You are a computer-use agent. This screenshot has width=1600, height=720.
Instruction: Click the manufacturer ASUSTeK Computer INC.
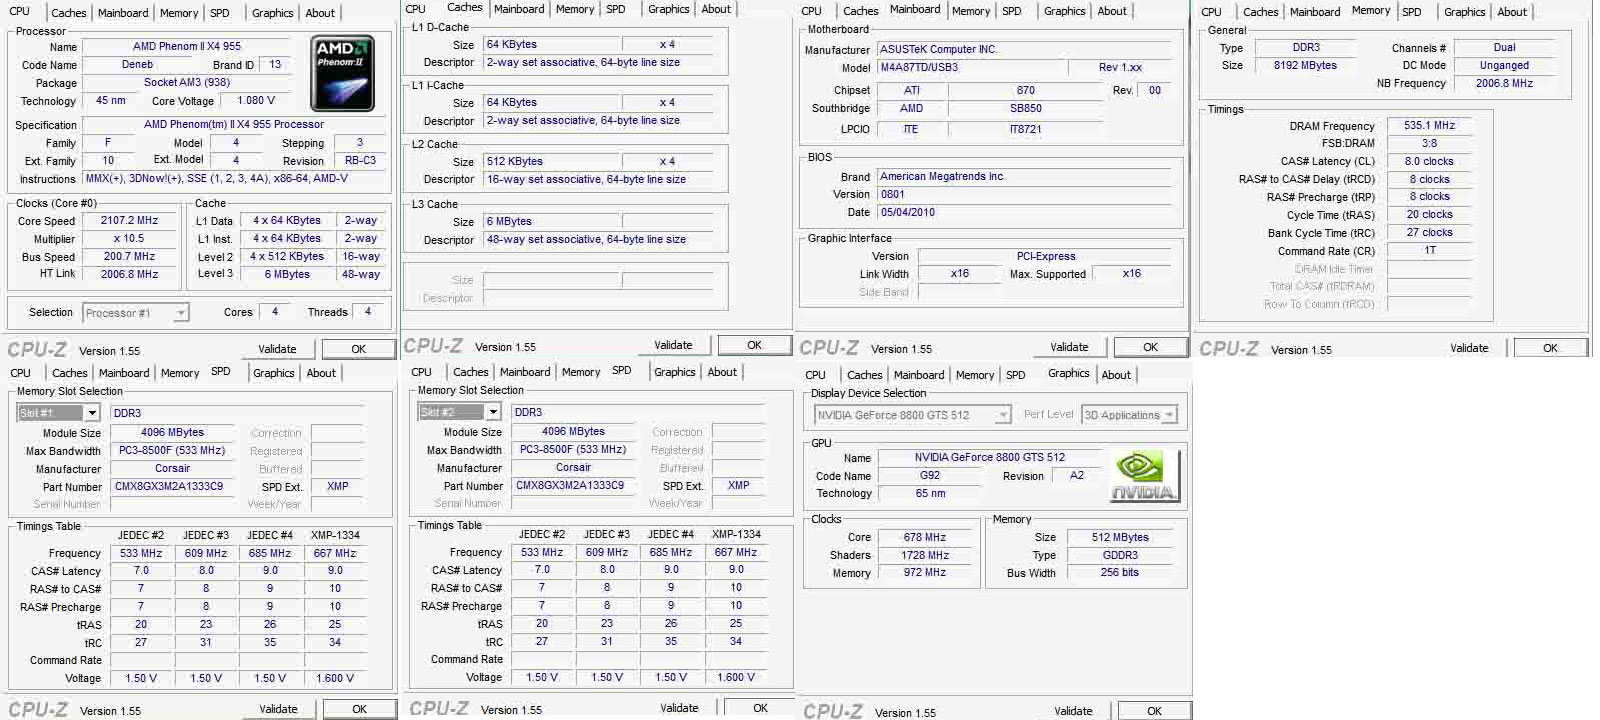coord(938,50)
